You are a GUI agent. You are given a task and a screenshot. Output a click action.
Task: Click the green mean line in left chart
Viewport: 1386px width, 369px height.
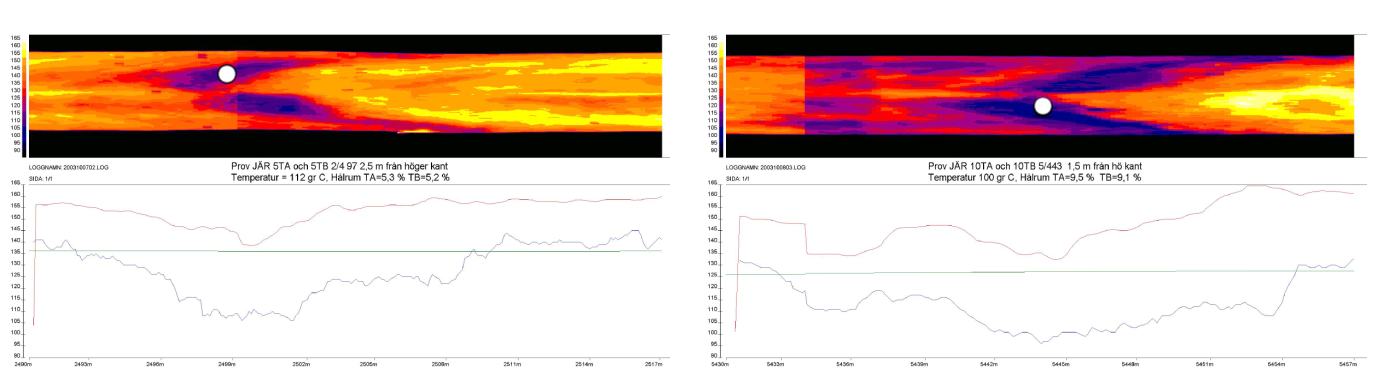point(346,251)
